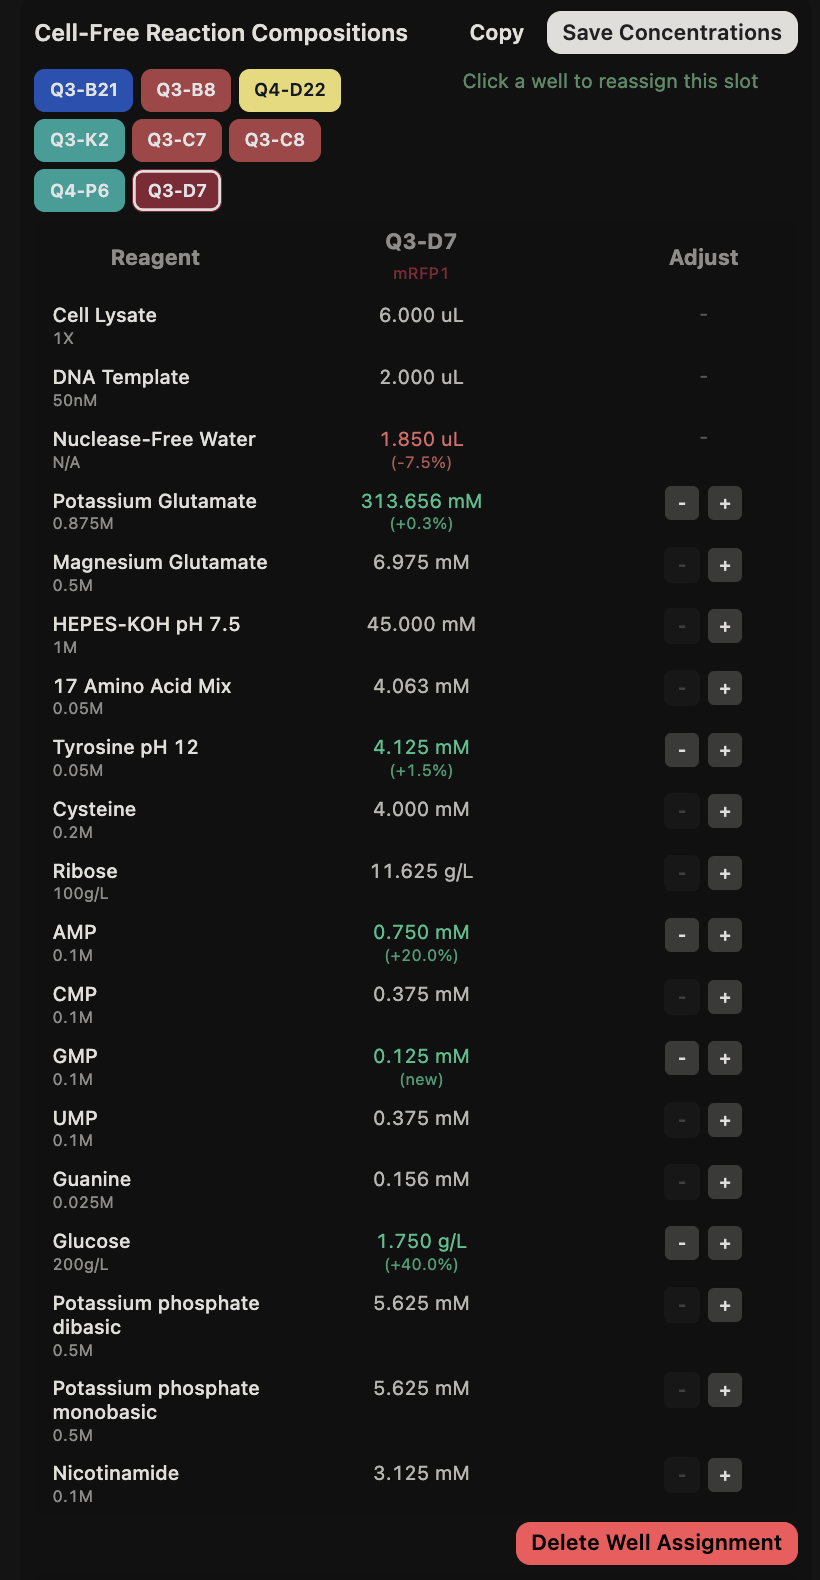This screenshot has height=1580, width=820.
Task: Decrease GMP concentration with minus
Action: point(682,1059)
